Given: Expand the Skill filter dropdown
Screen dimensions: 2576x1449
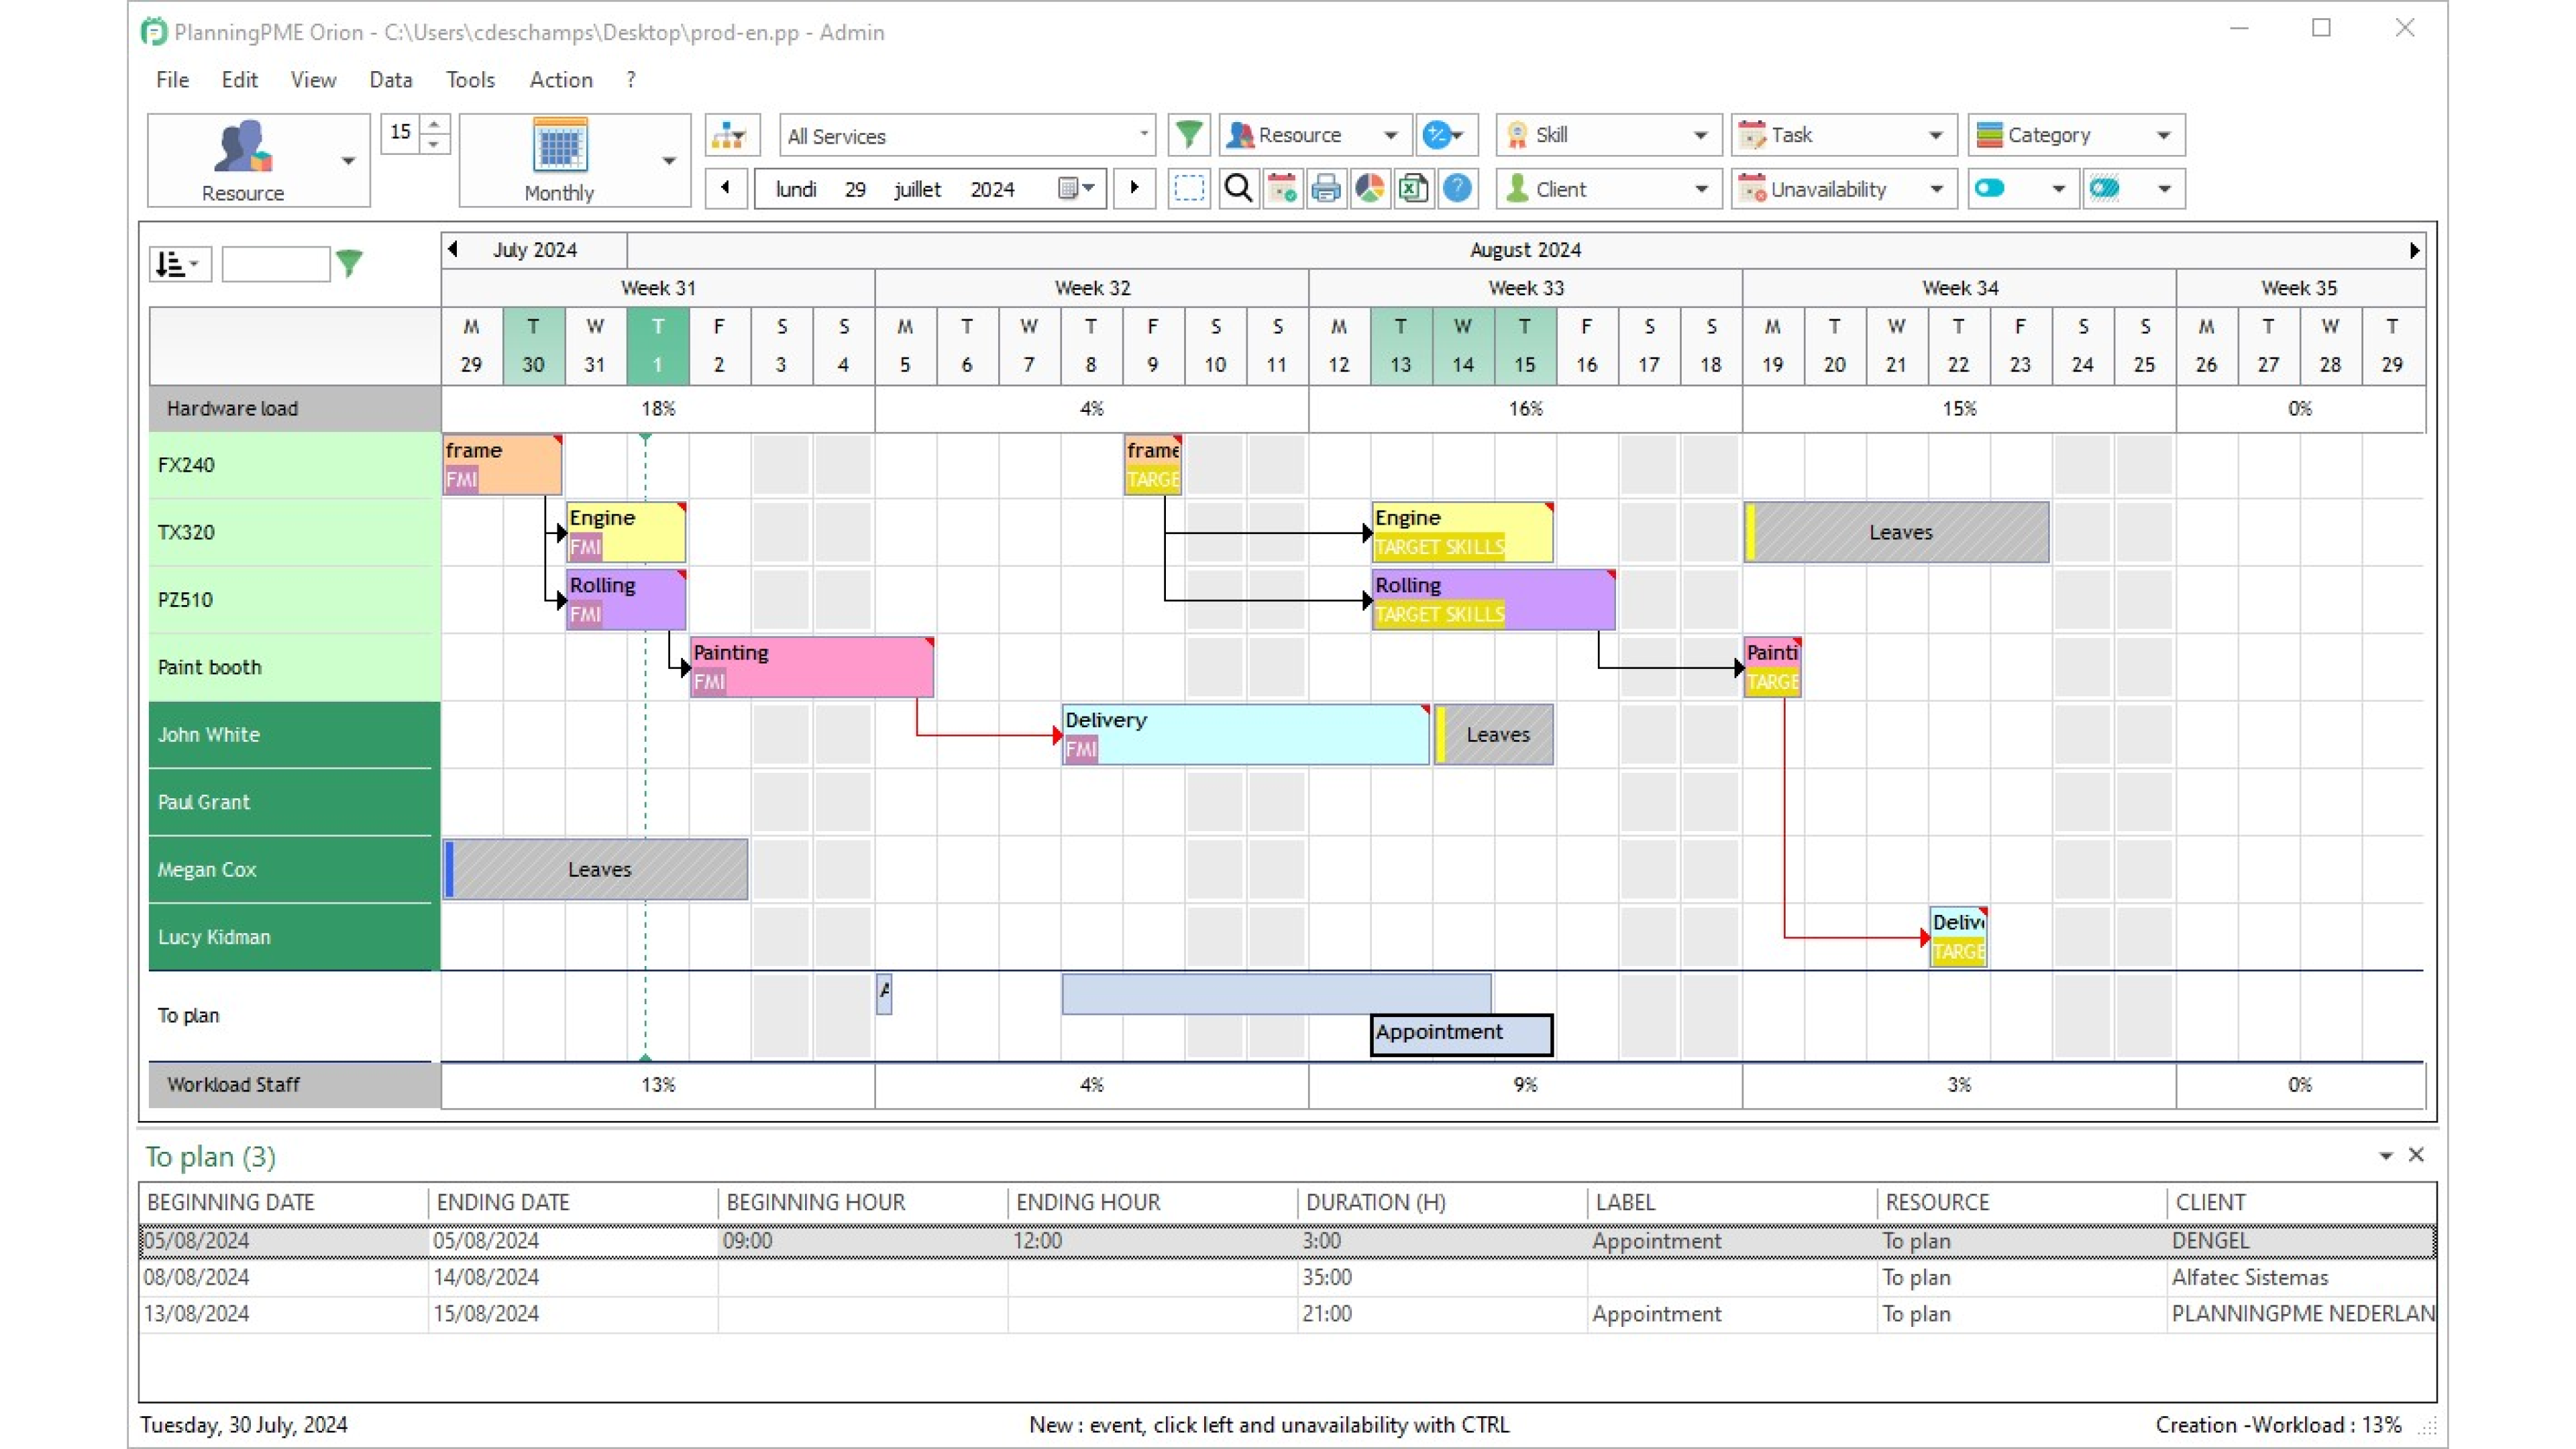Looking at the screenshot, I should tap(1700, 135).
